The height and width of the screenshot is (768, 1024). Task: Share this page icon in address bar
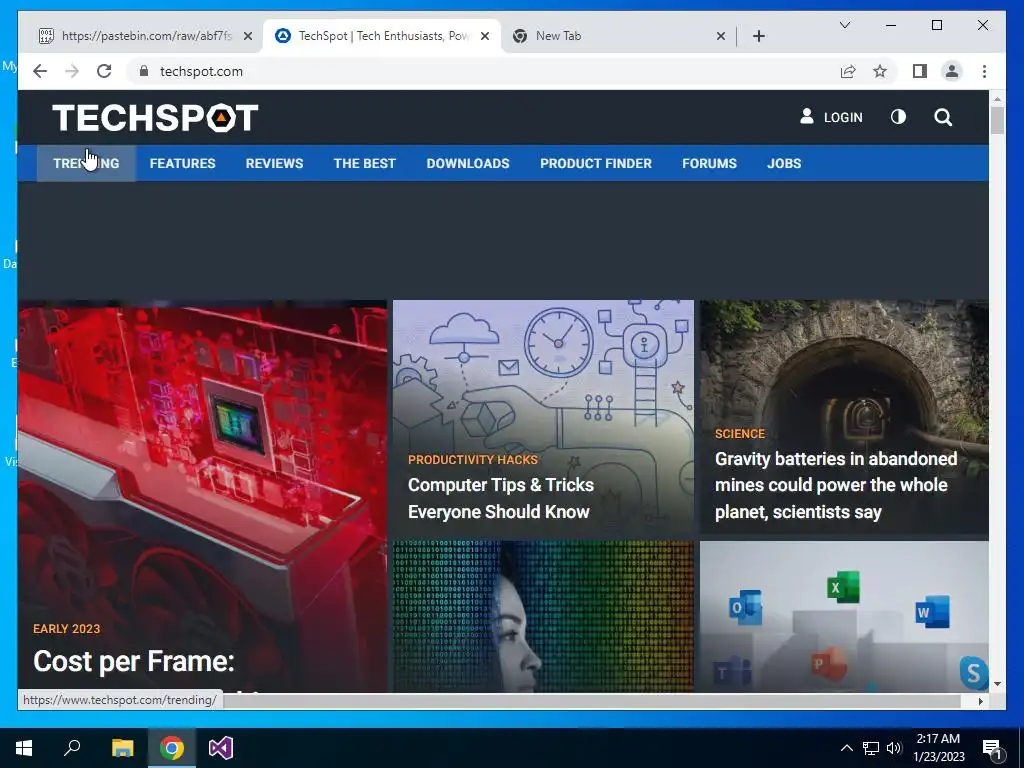tap(848, 71)
